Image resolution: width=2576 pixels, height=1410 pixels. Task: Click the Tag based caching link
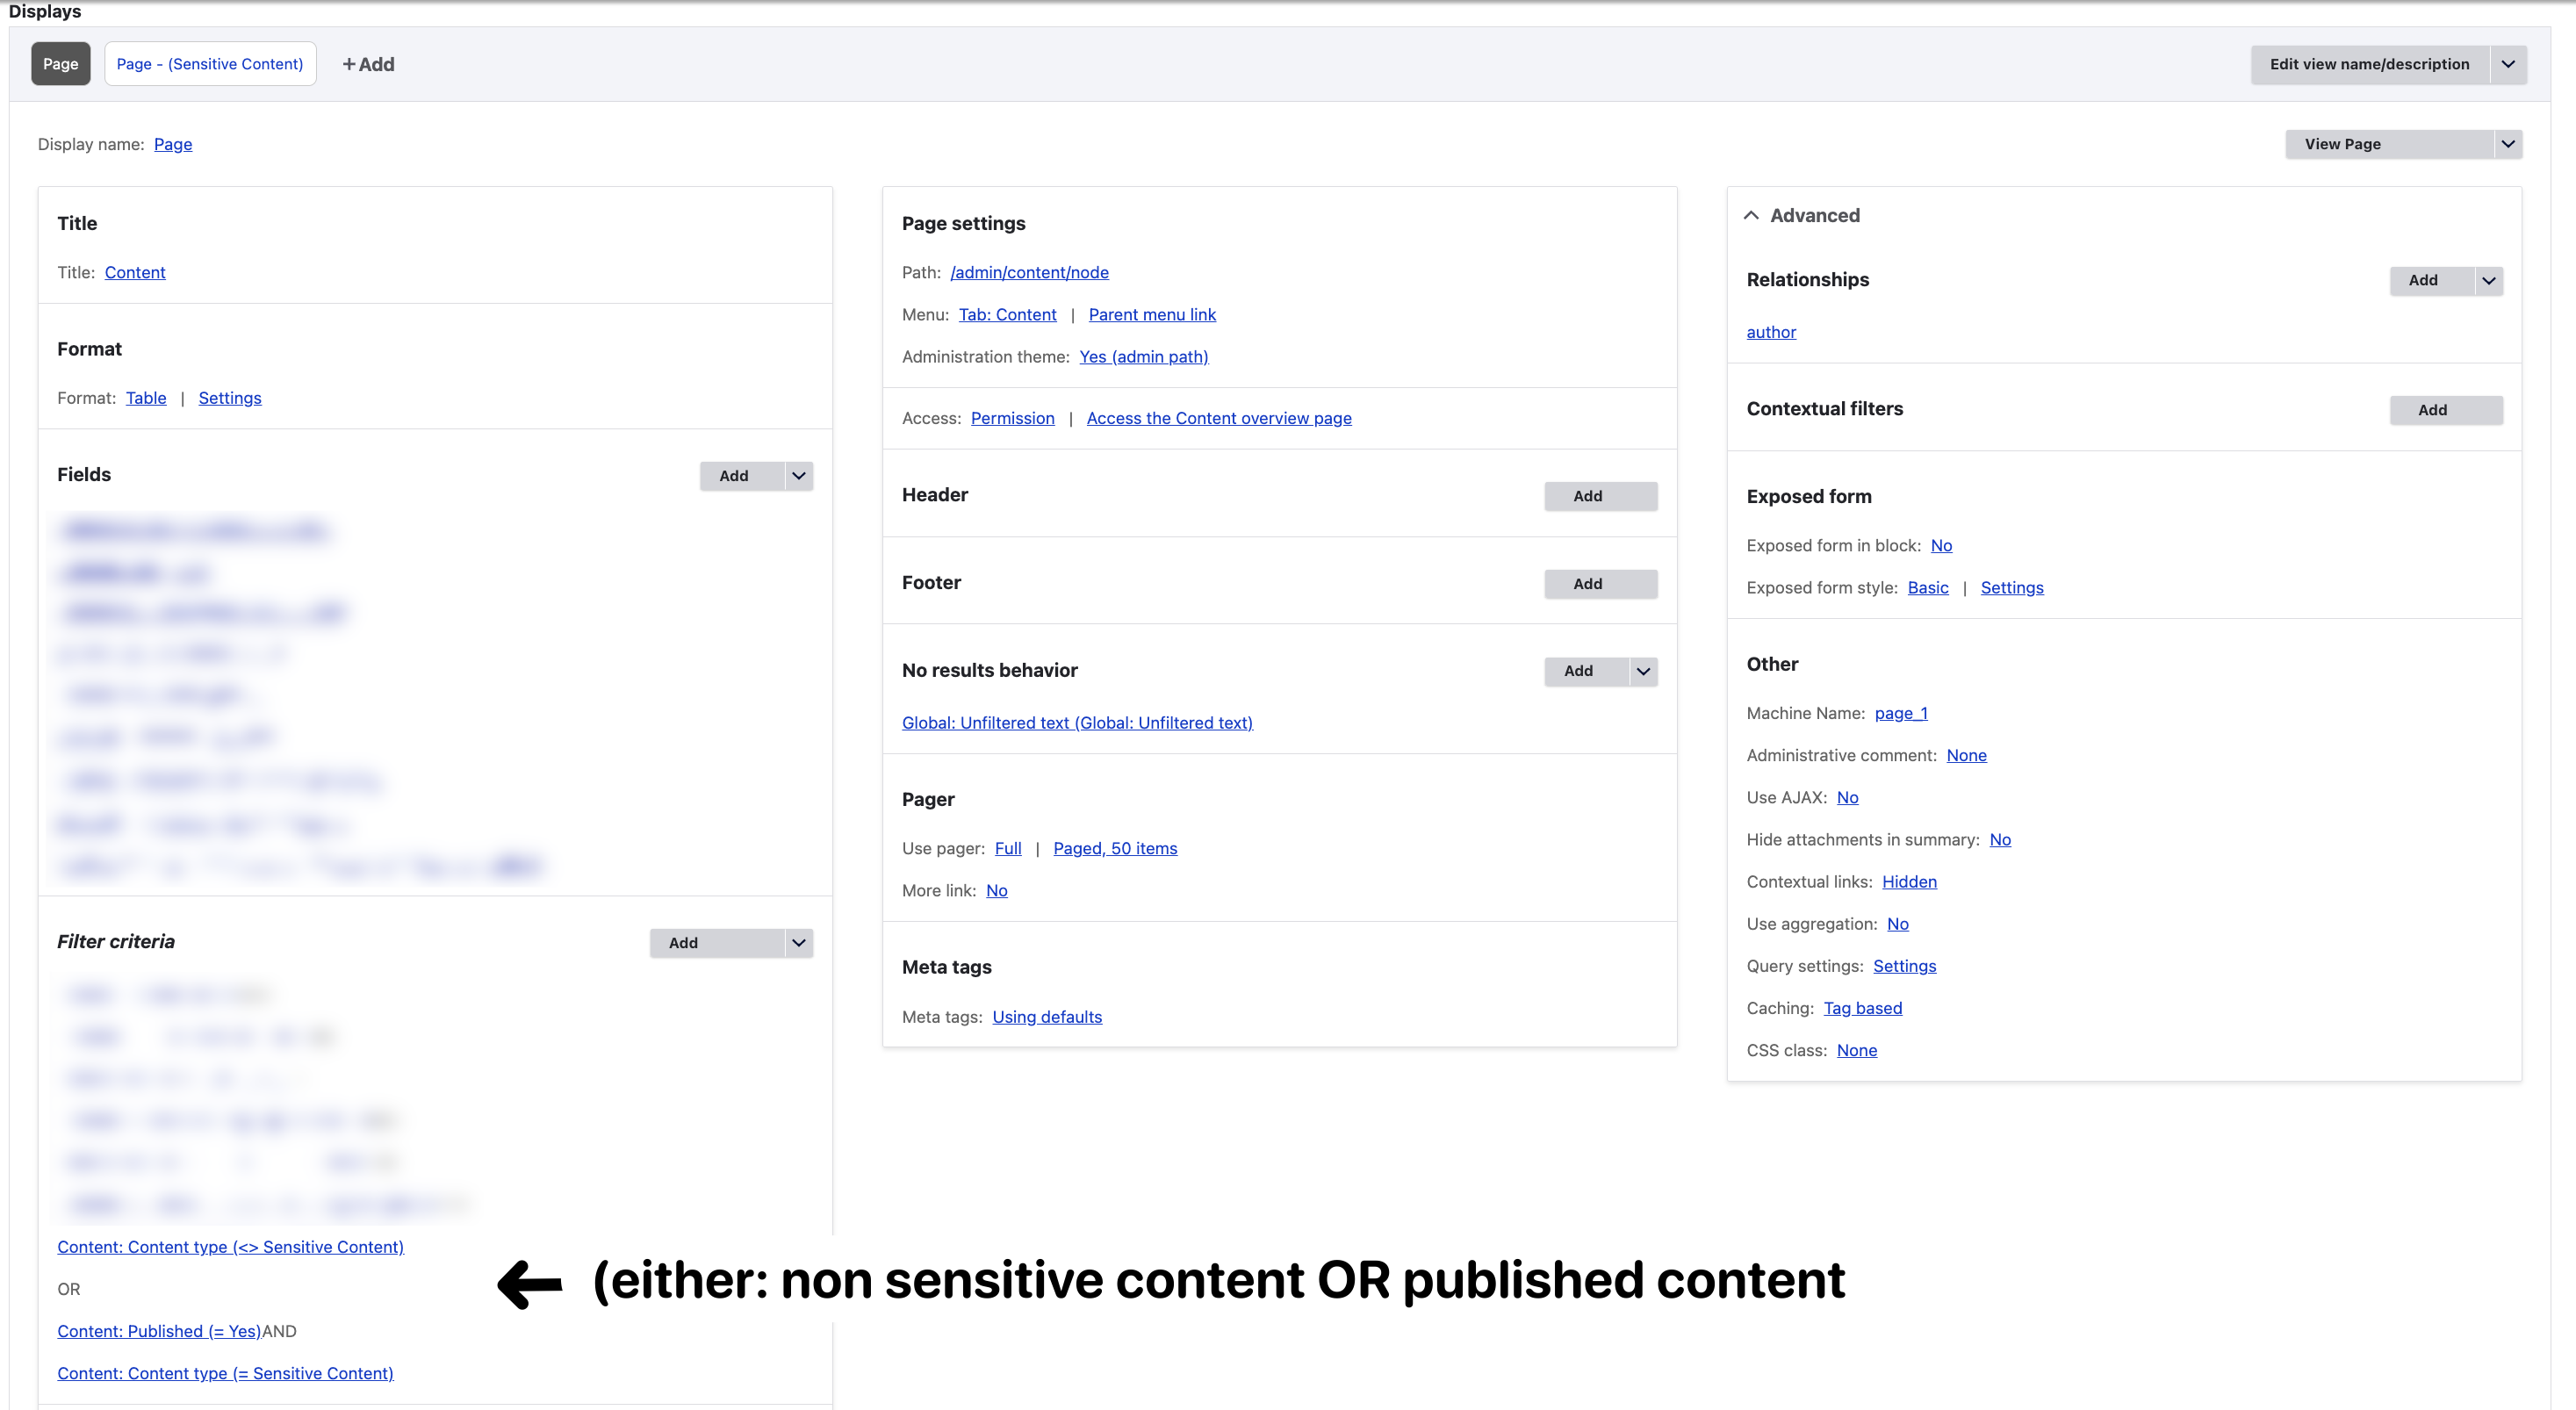1862,1008
